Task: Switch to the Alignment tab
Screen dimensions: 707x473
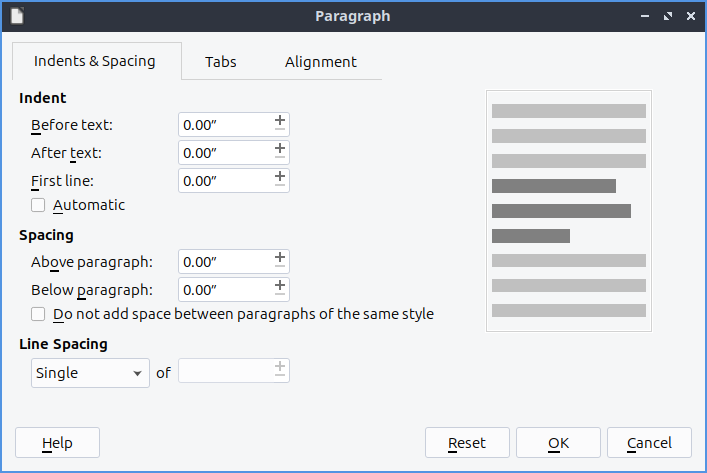Action: click(x=320, y=62)
